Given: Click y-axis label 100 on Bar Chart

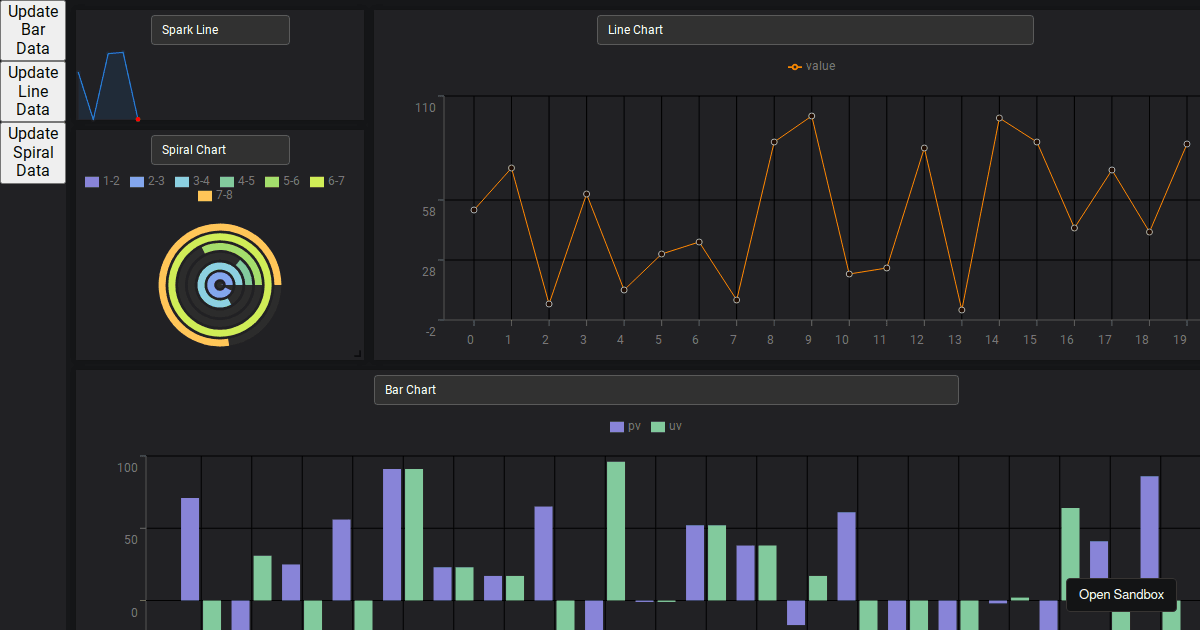Looking at the screenshot, I should tap(128, 467).
